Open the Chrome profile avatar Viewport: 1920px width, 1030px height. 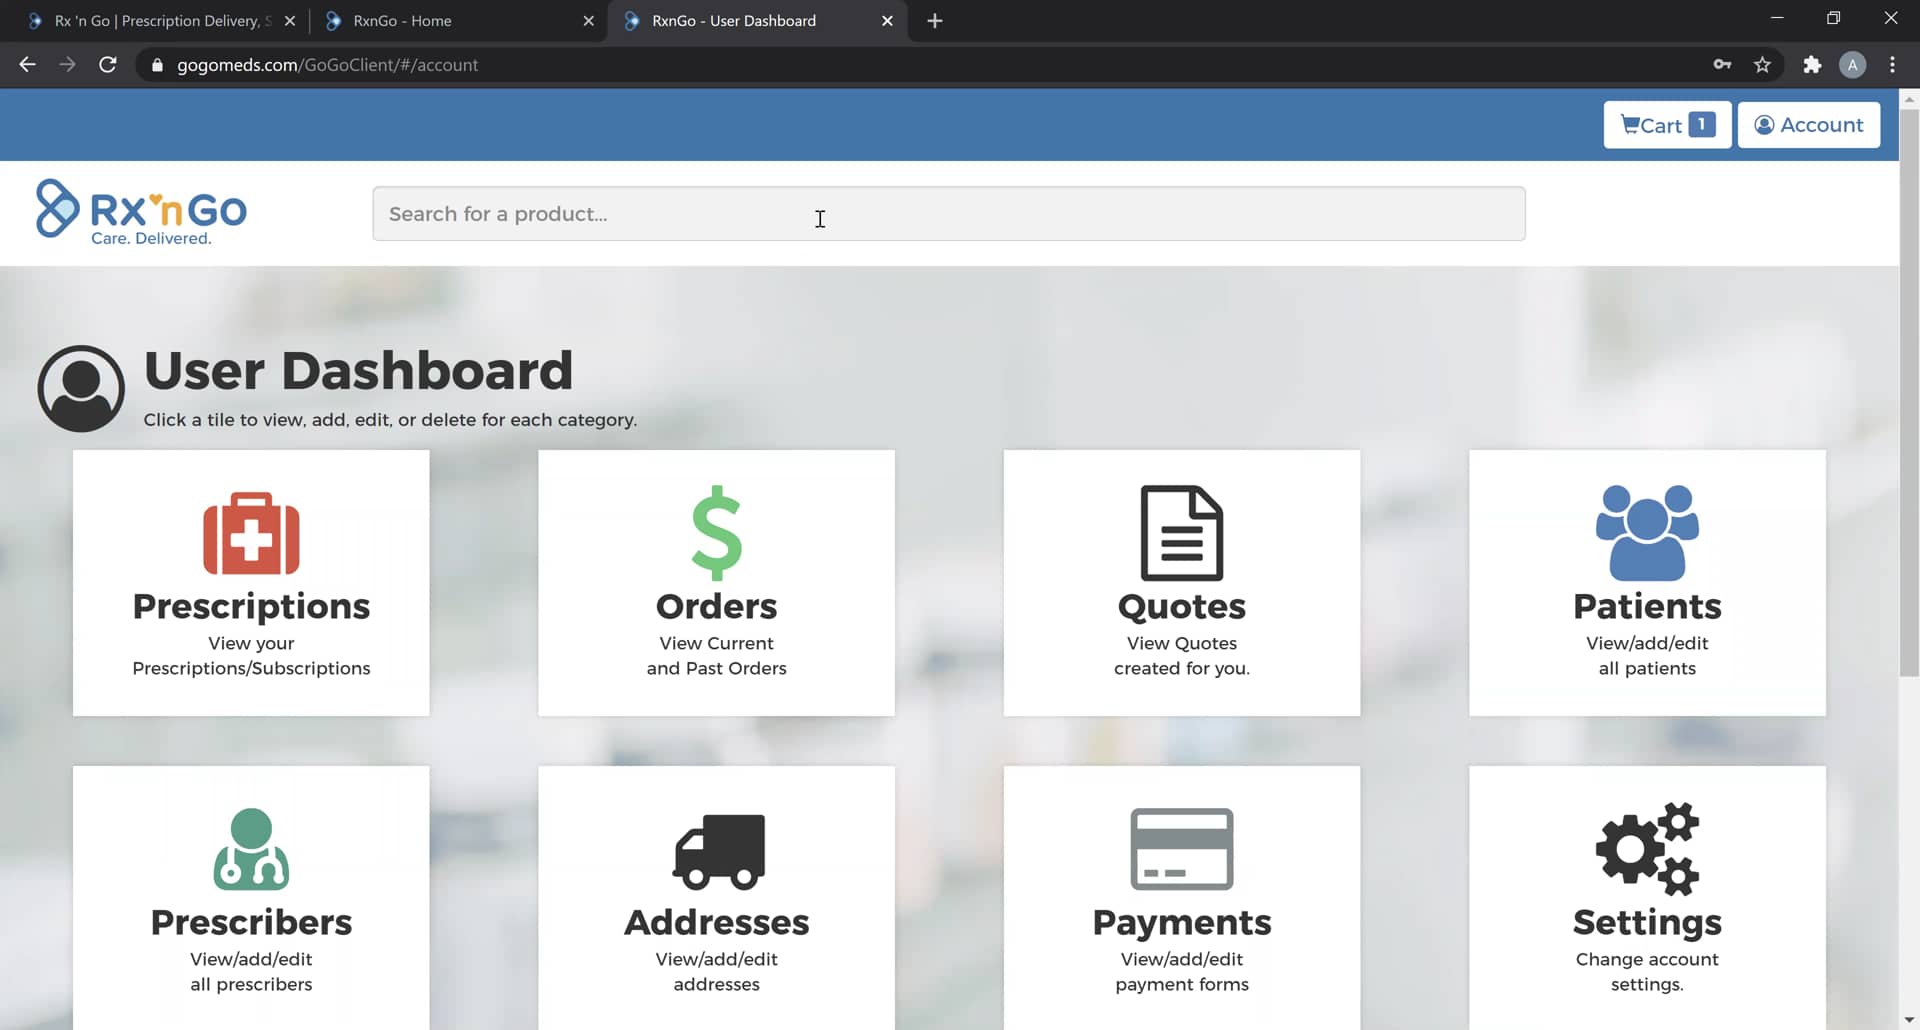(1852, 65)
